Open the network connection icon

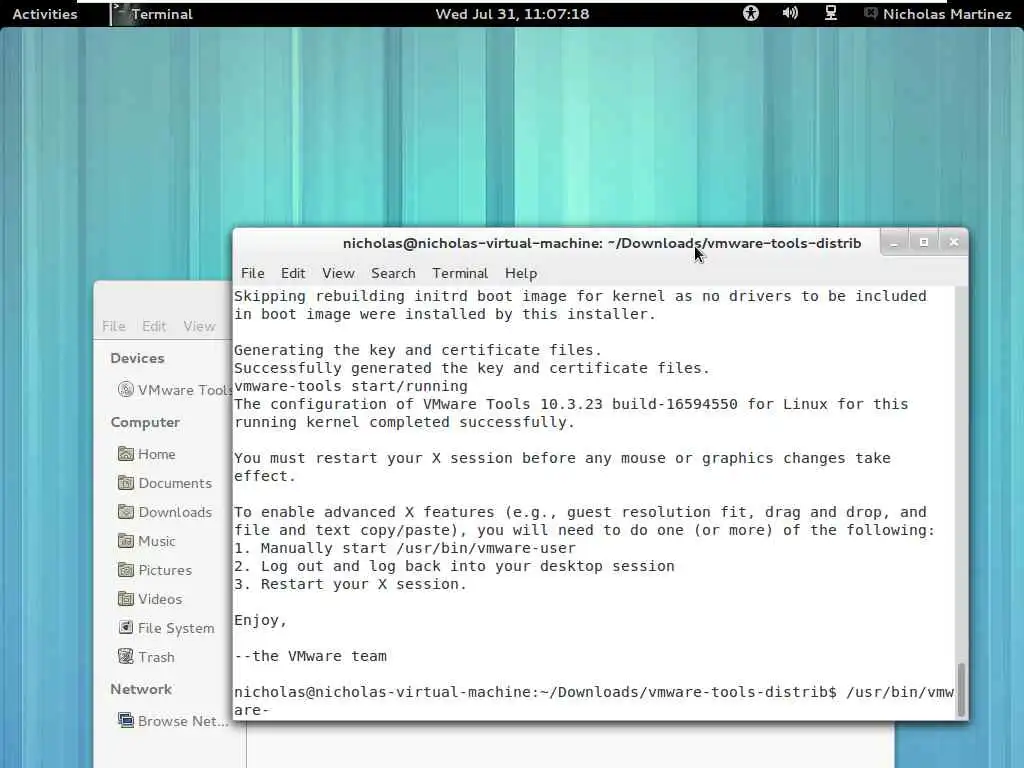pyautogui.click(x=831, y=13)
